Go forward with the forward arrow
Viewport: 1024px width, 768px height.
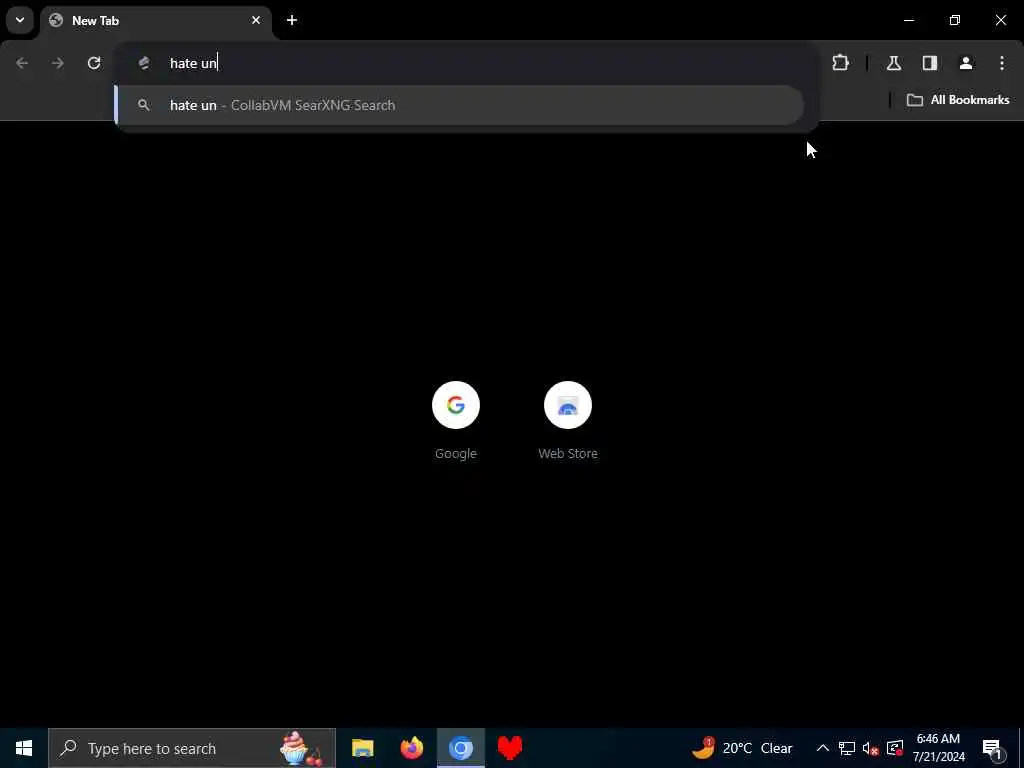click(x=58, y=63)
